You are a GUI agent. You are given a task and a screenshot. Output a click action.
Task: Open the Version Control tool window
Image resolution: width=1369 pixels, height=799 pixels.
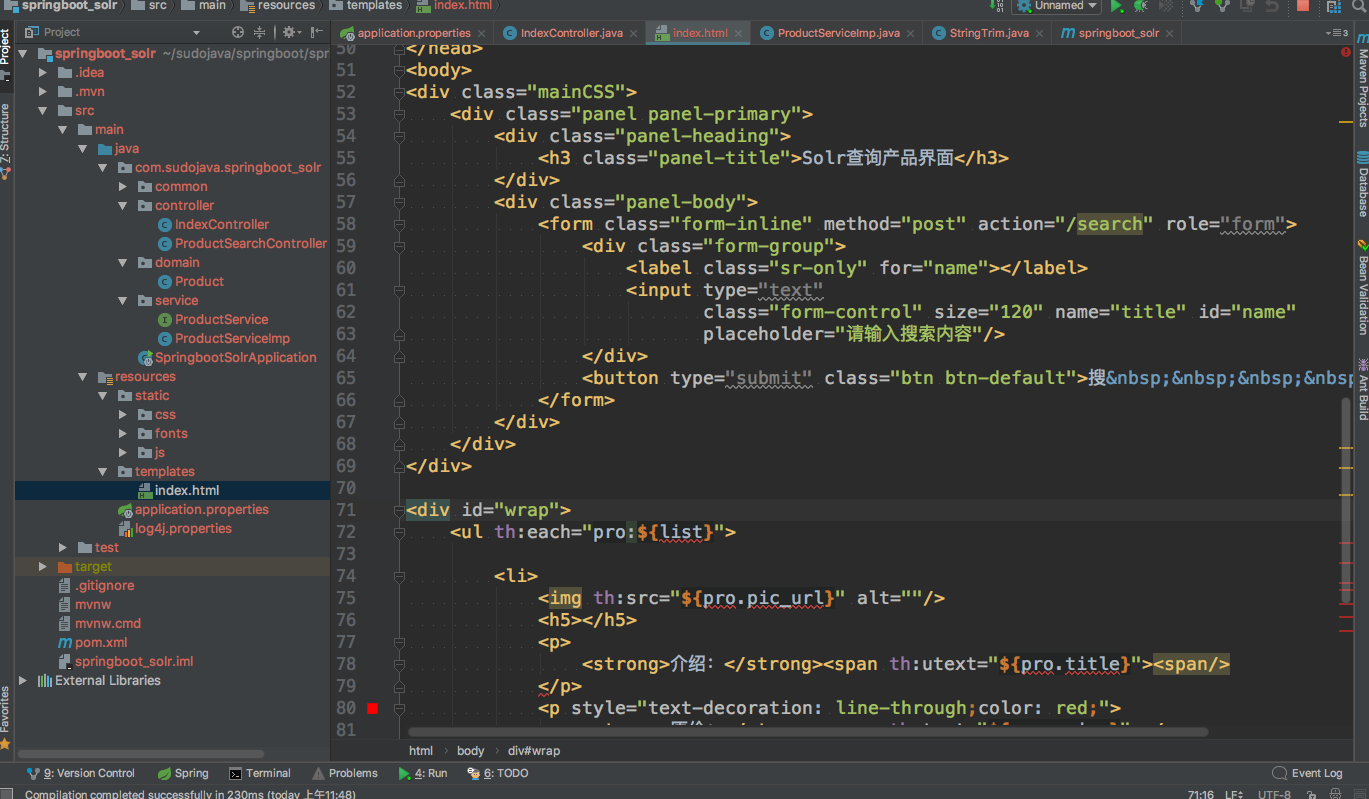coord(81,773)
